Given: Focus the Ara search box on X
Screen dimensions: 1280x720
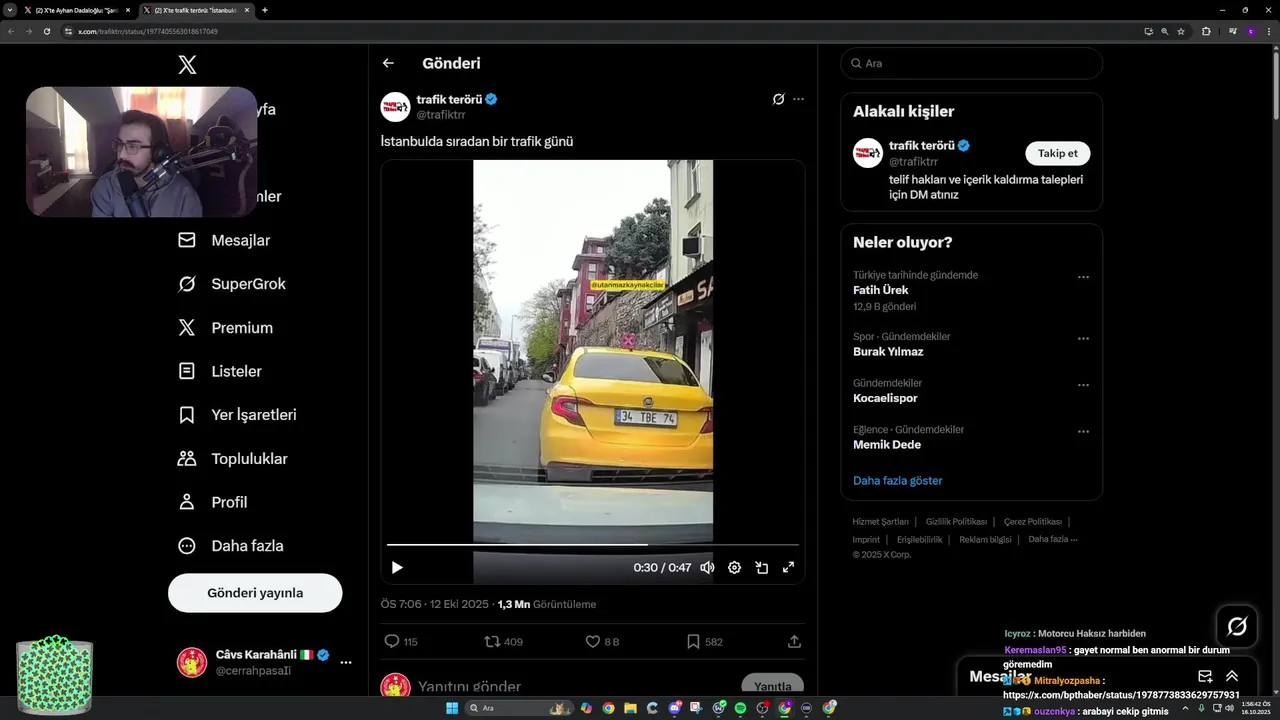Looking at the screenshot, I should pos(971,63).
